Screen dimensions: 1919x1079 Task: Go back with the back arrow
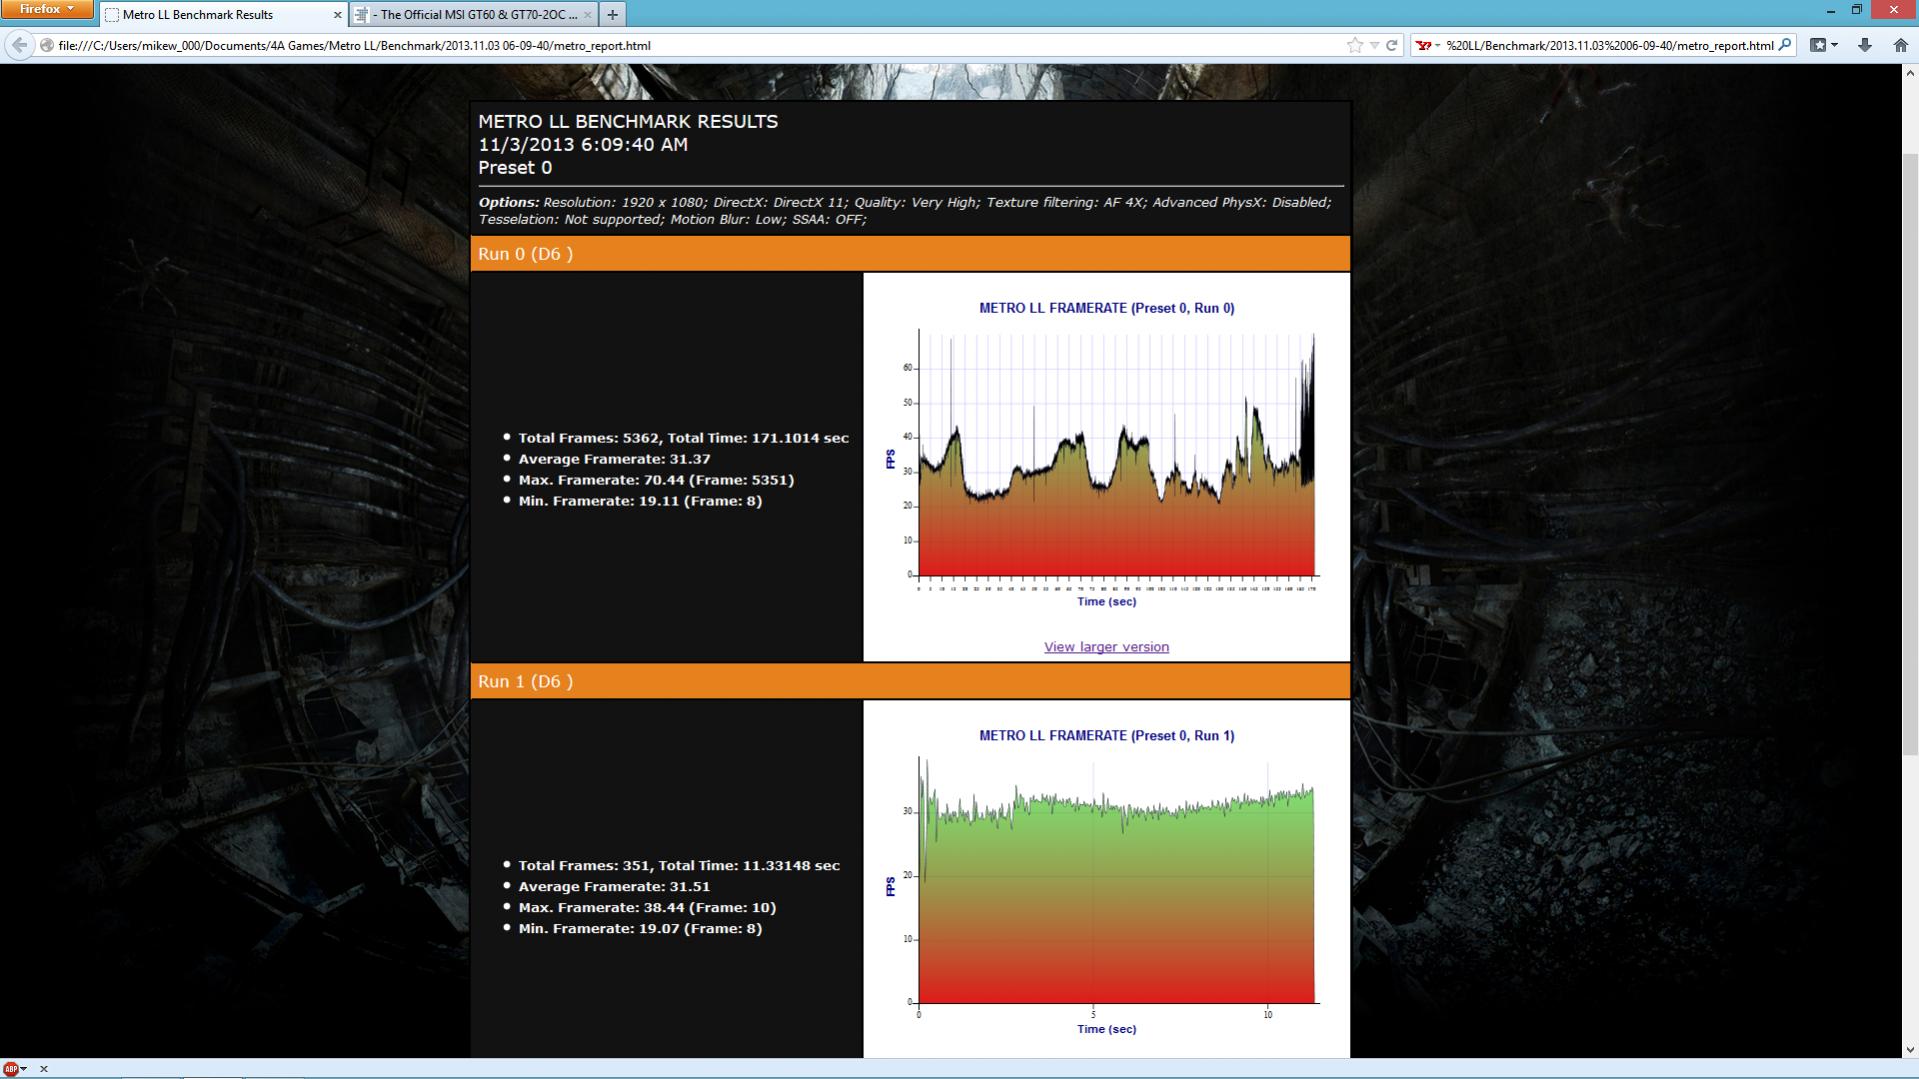(x=19, y=45)
